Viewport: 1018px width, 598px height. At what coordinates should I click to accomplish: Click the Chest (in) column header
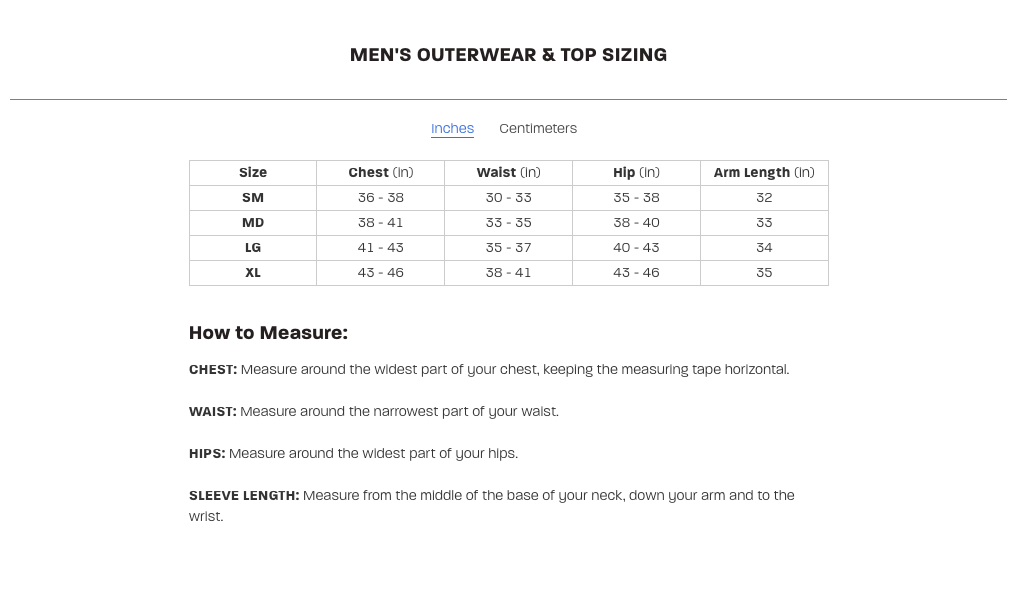(x=380, y=172)
